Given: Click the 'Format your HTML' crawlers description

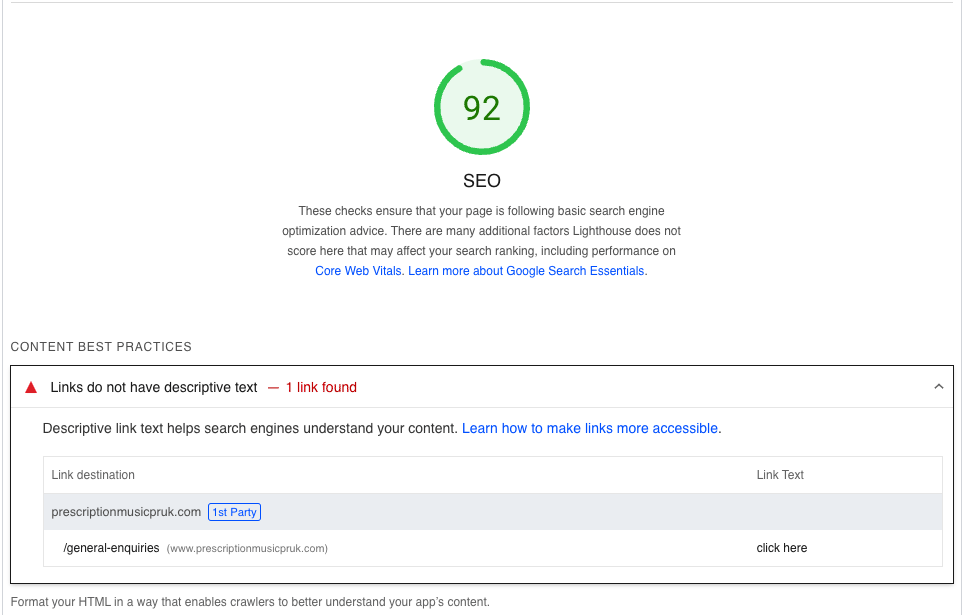Looking at the screenshot, I should coord(250,602).
